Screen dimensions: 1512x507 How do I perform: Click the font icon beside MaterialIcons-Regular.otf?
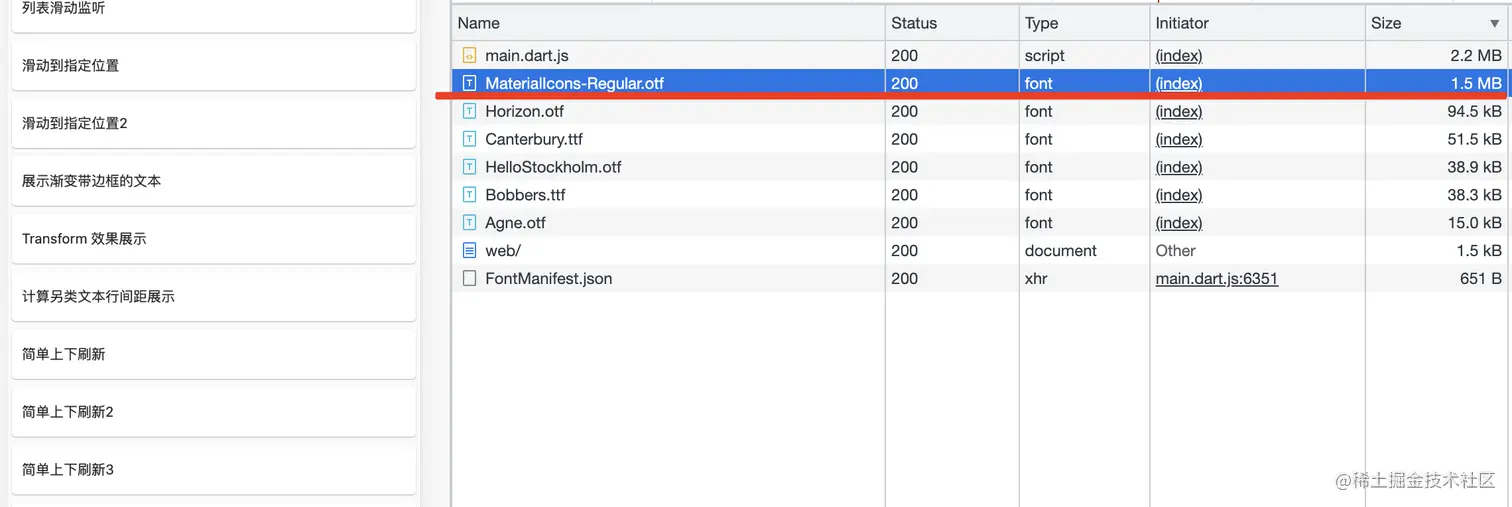tap(469, 84)
